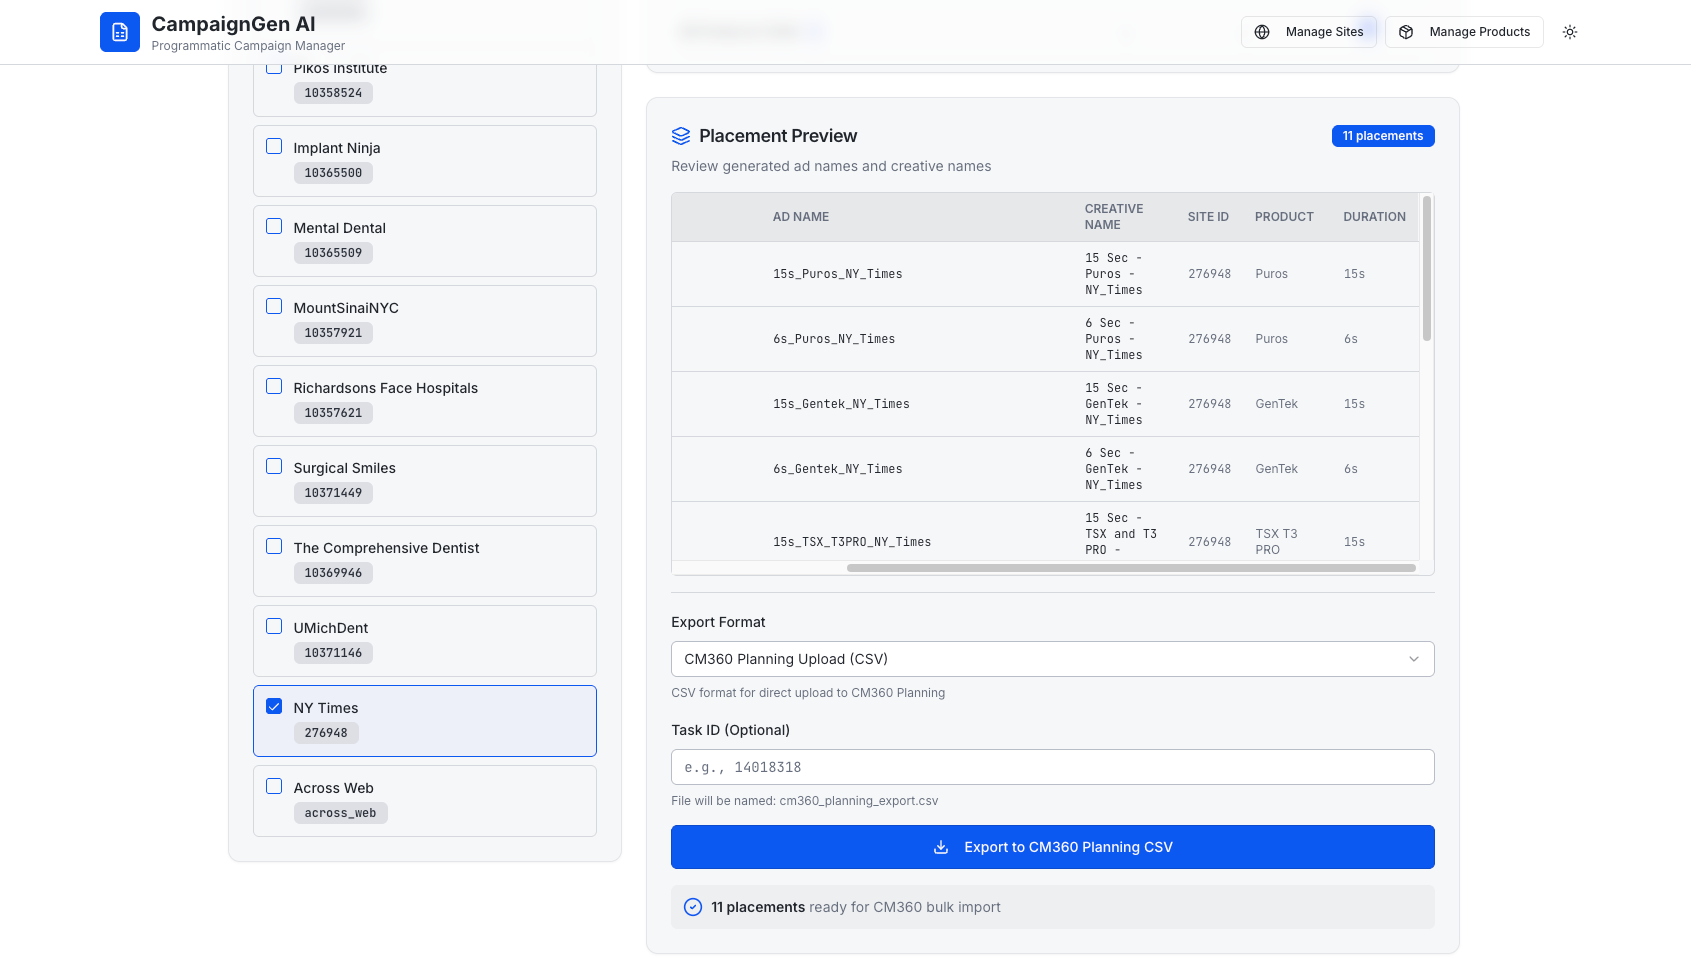Click the box icon in Manage Products

click(1406, 32)
